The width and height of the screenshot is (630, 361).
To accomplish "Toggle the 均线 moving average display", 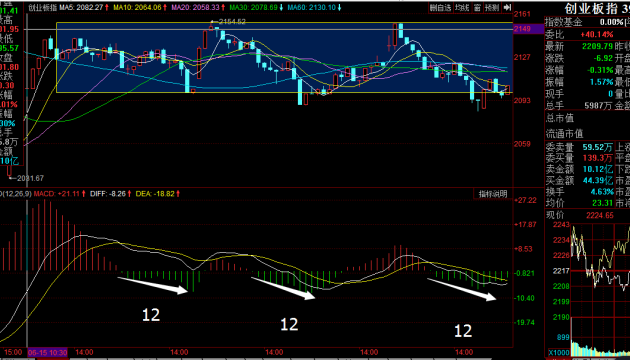I will click(462, 8).
